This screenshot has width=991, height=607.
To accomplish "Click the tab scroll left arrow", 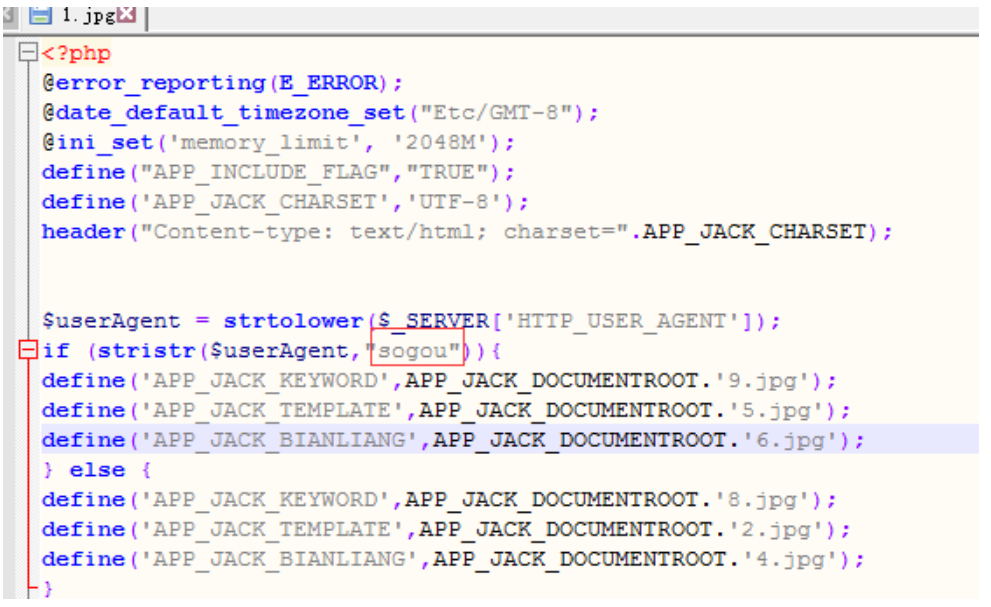I will [8, 15].
